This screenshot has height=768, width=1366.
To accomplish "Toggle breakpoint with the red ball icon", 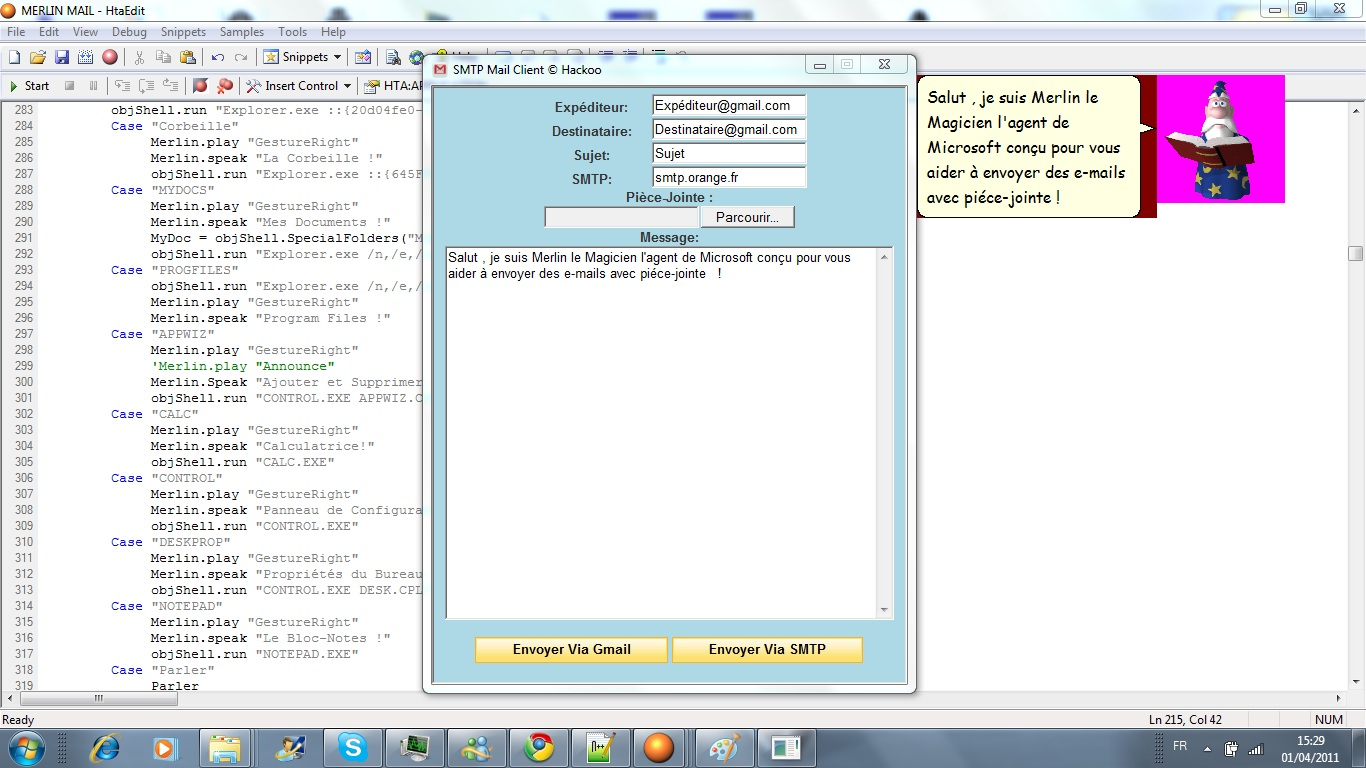I will 200,86.
